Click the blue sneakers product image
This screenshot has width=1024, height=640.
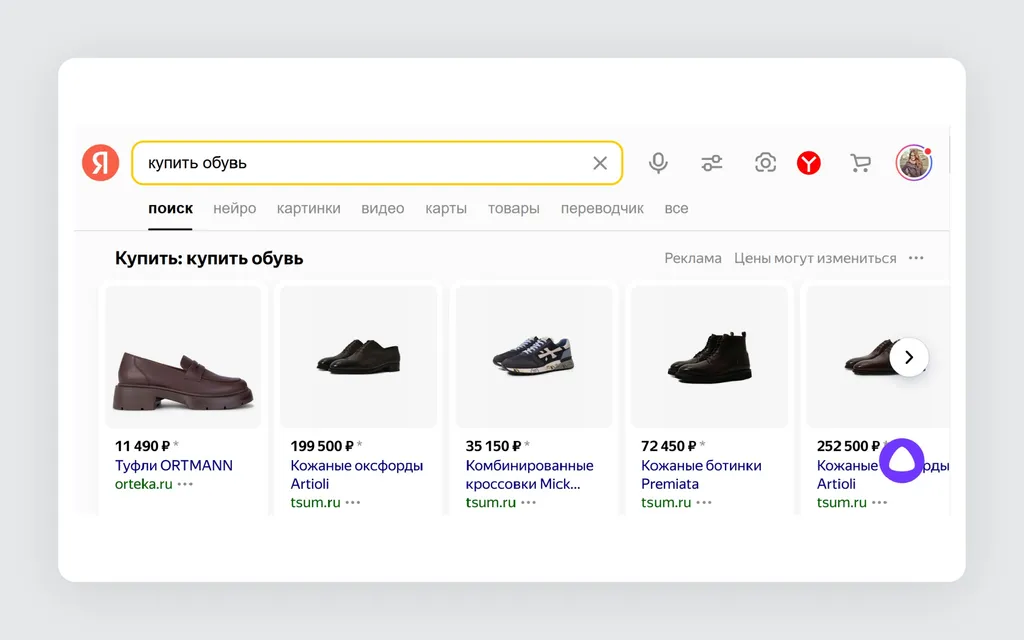point(534,357)
